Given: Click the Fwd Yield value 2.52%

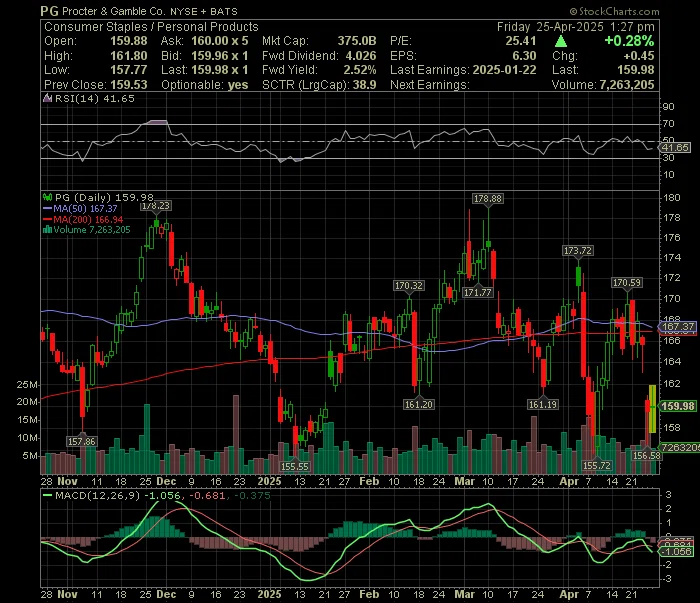Looking at the screenshot, I should 360,70.
